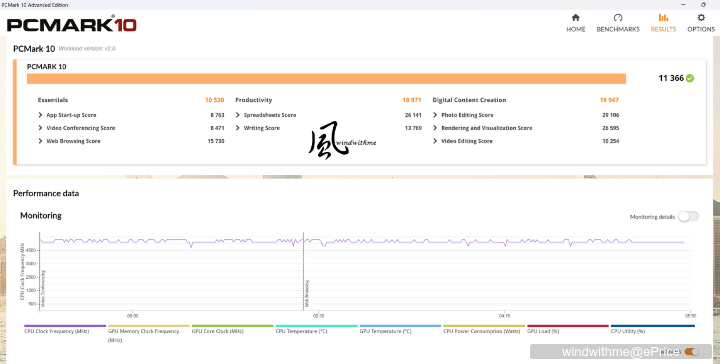The image size is (720, 364).
Task: Click the green valid-score checkmark icon
Action: tap(690, 78)
